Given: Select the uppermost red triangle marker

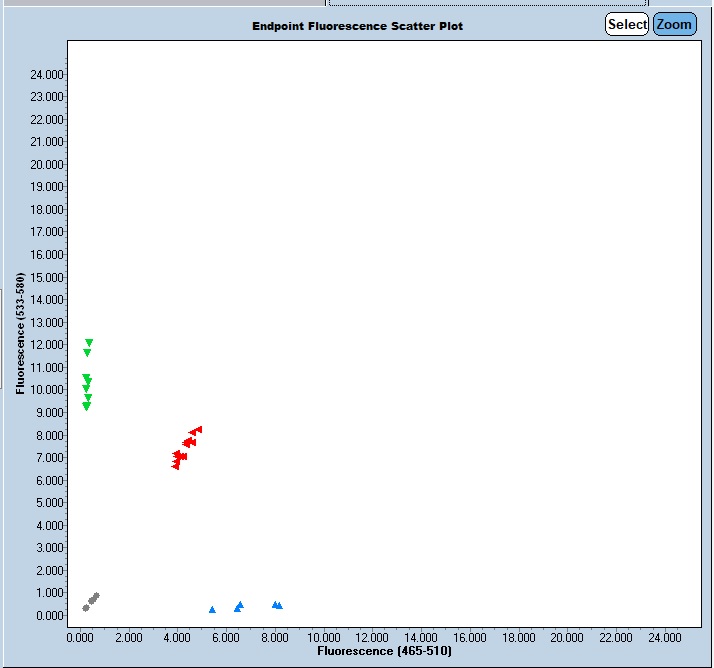Looking at the screenshot, I should [x=198, y=429].
